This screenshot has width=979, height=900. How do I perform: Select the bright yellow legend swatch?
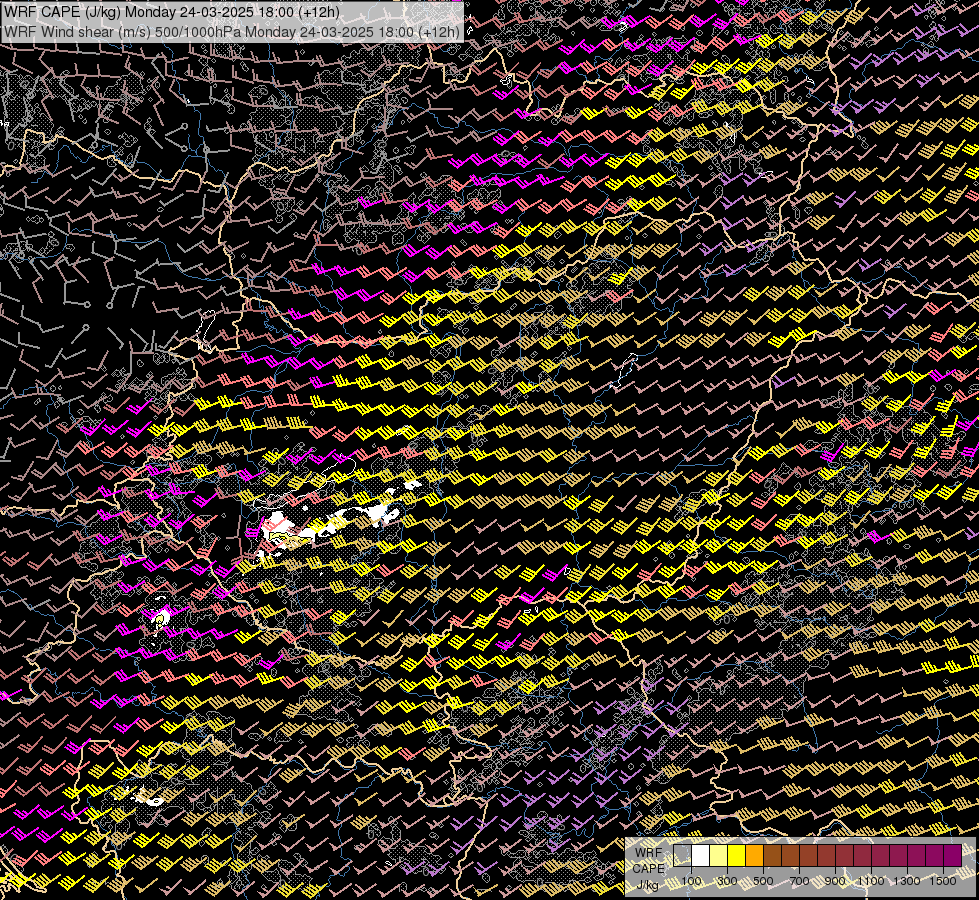[736, 856]
